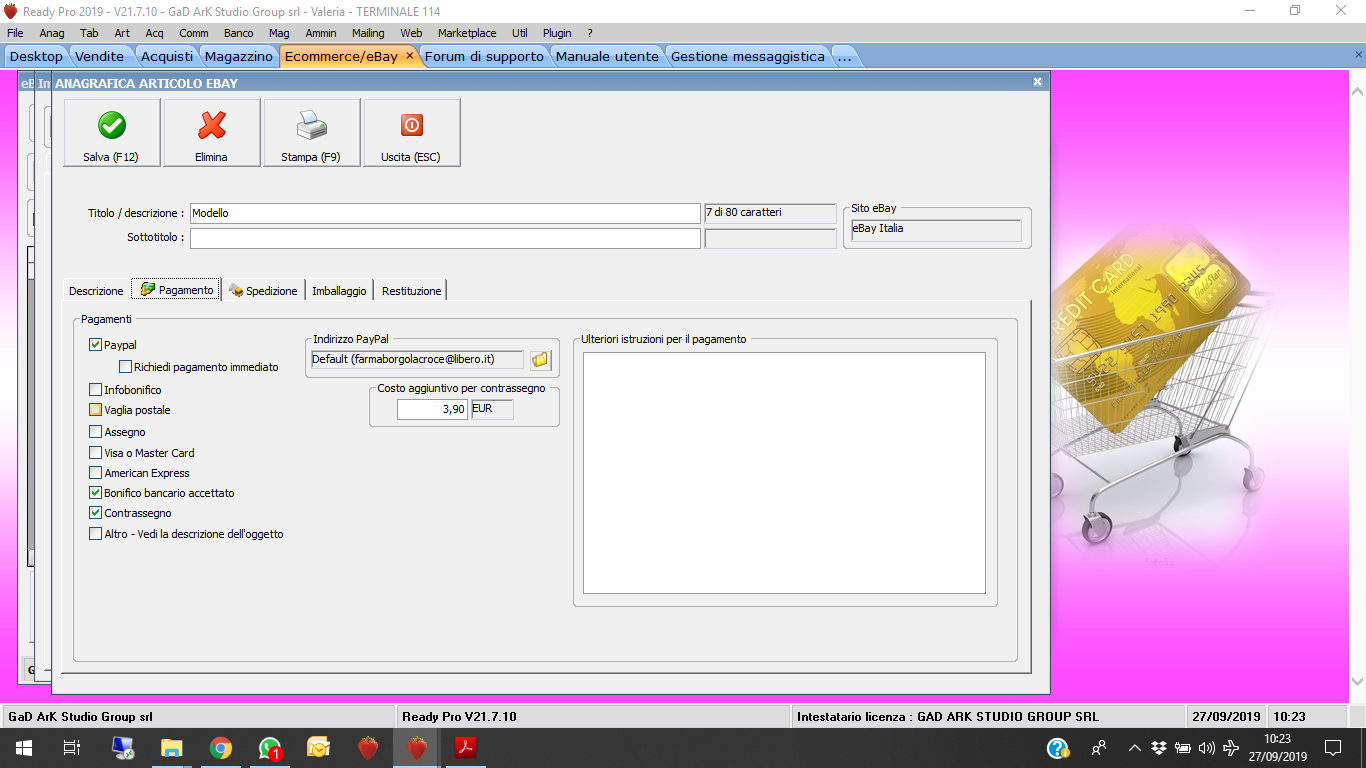The height and width of the screenshot is (768, 1366).
Task: Open File Explorer from the taskbar
Action: (172, 748)
